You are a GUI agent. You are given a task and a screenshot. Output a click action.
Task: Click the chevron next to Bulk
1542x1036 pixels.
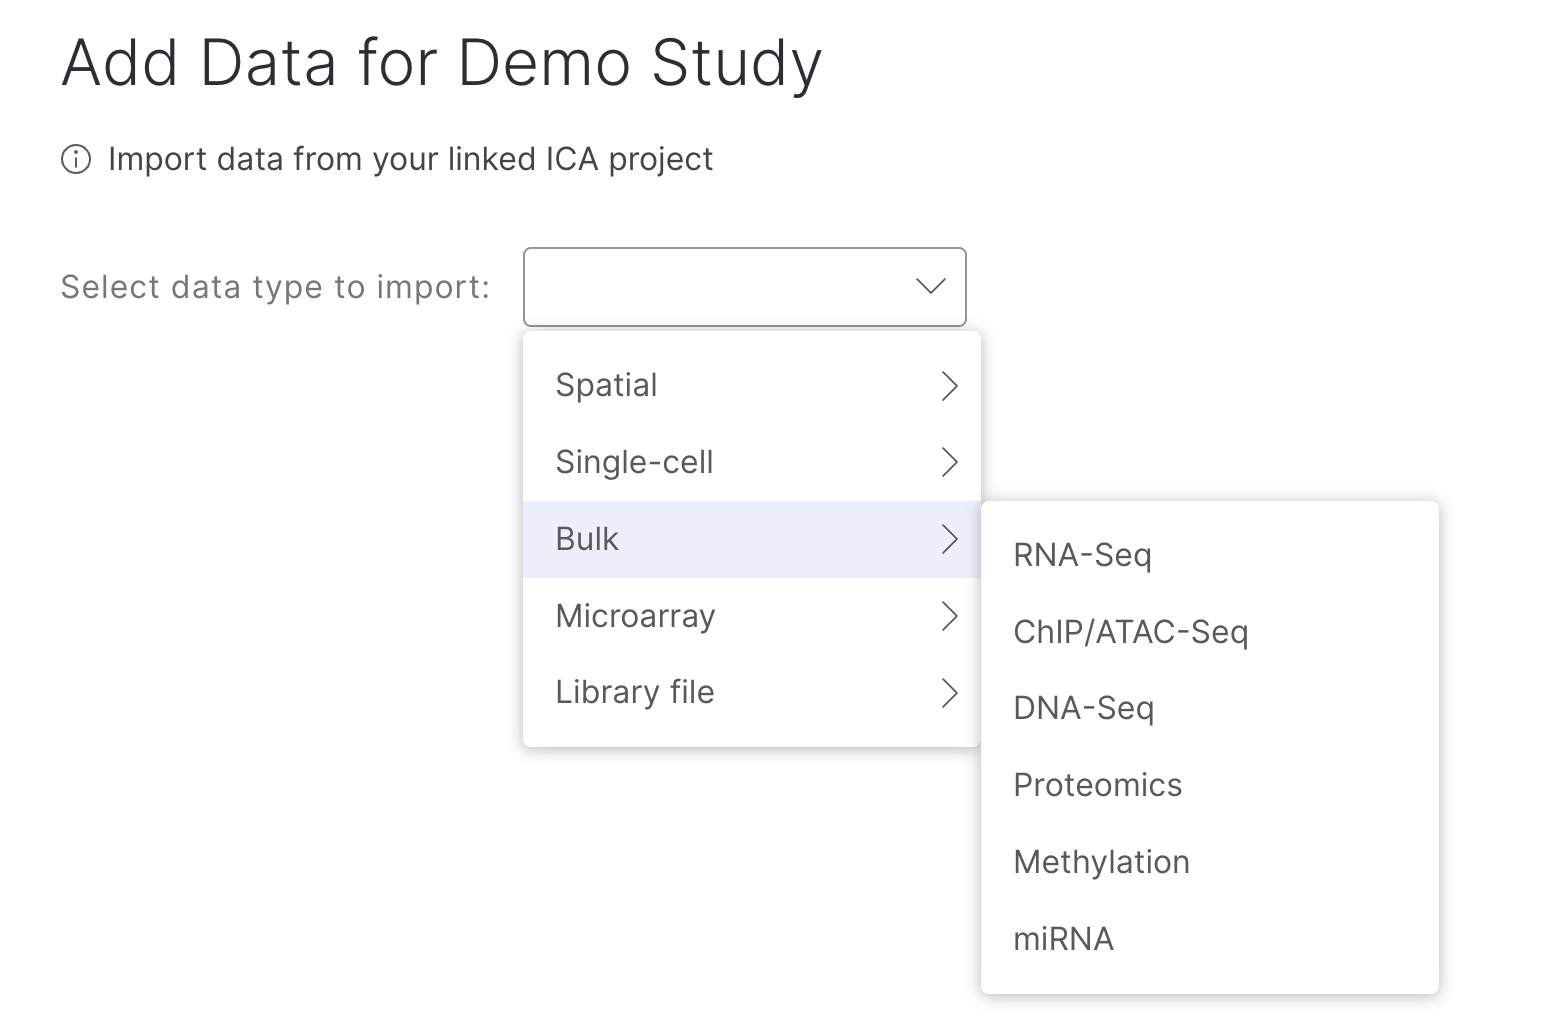pos(949,540)
